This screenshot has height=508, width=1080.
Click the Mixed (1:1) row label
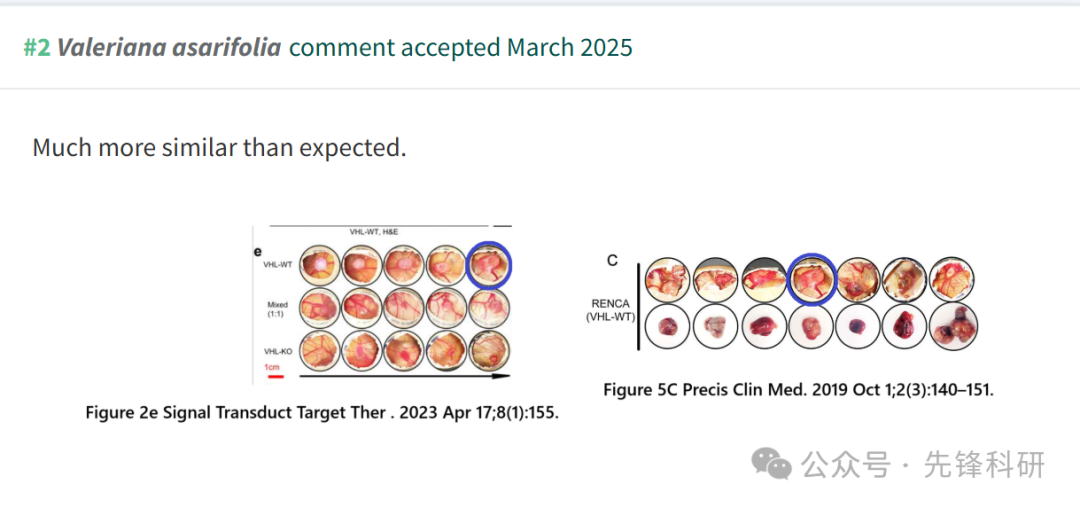pyautogui.click(x=277, y=308)
